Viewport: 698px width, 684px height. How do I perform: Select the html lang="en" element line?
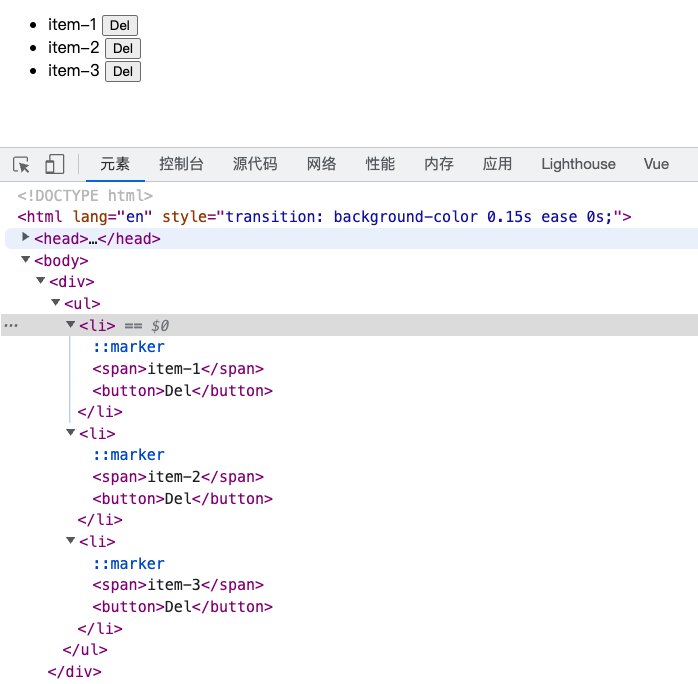[x=325, y=217]
